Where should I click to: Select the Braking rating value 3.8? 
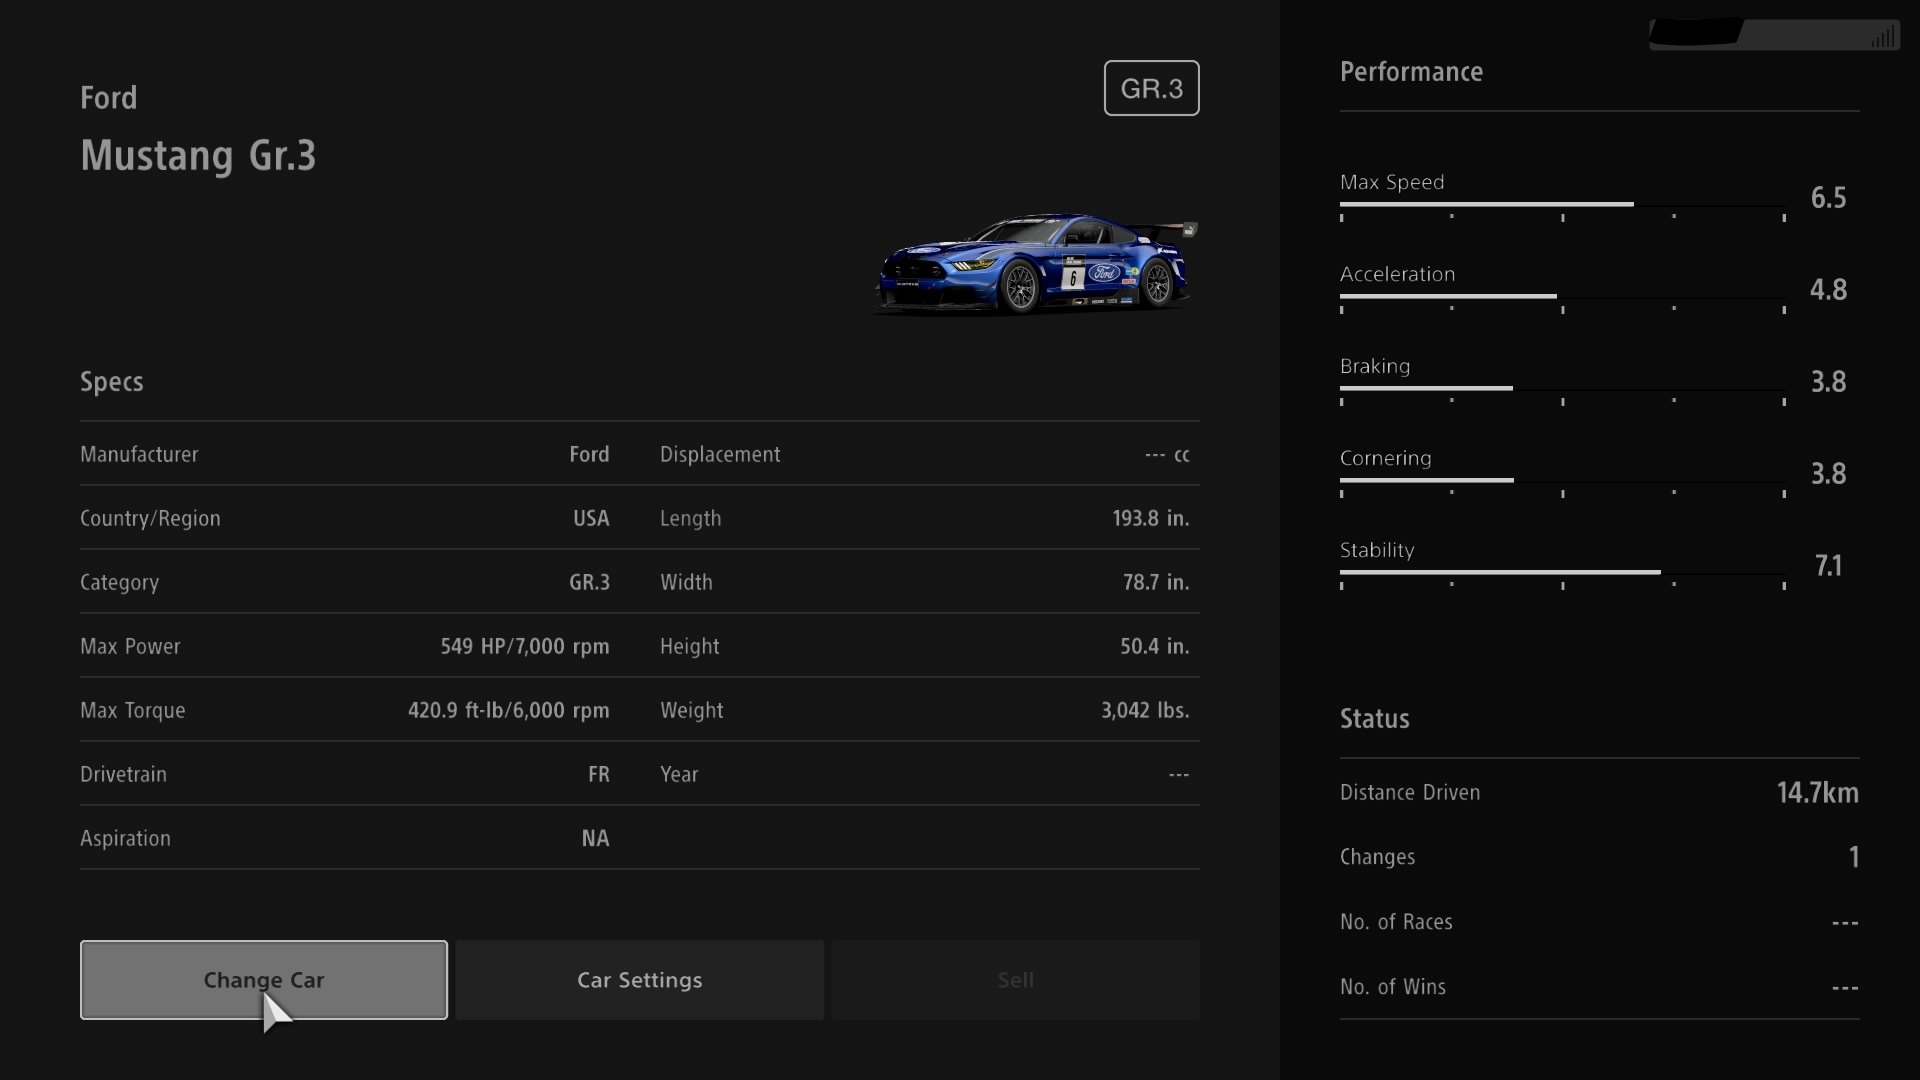pos(1828,382)
